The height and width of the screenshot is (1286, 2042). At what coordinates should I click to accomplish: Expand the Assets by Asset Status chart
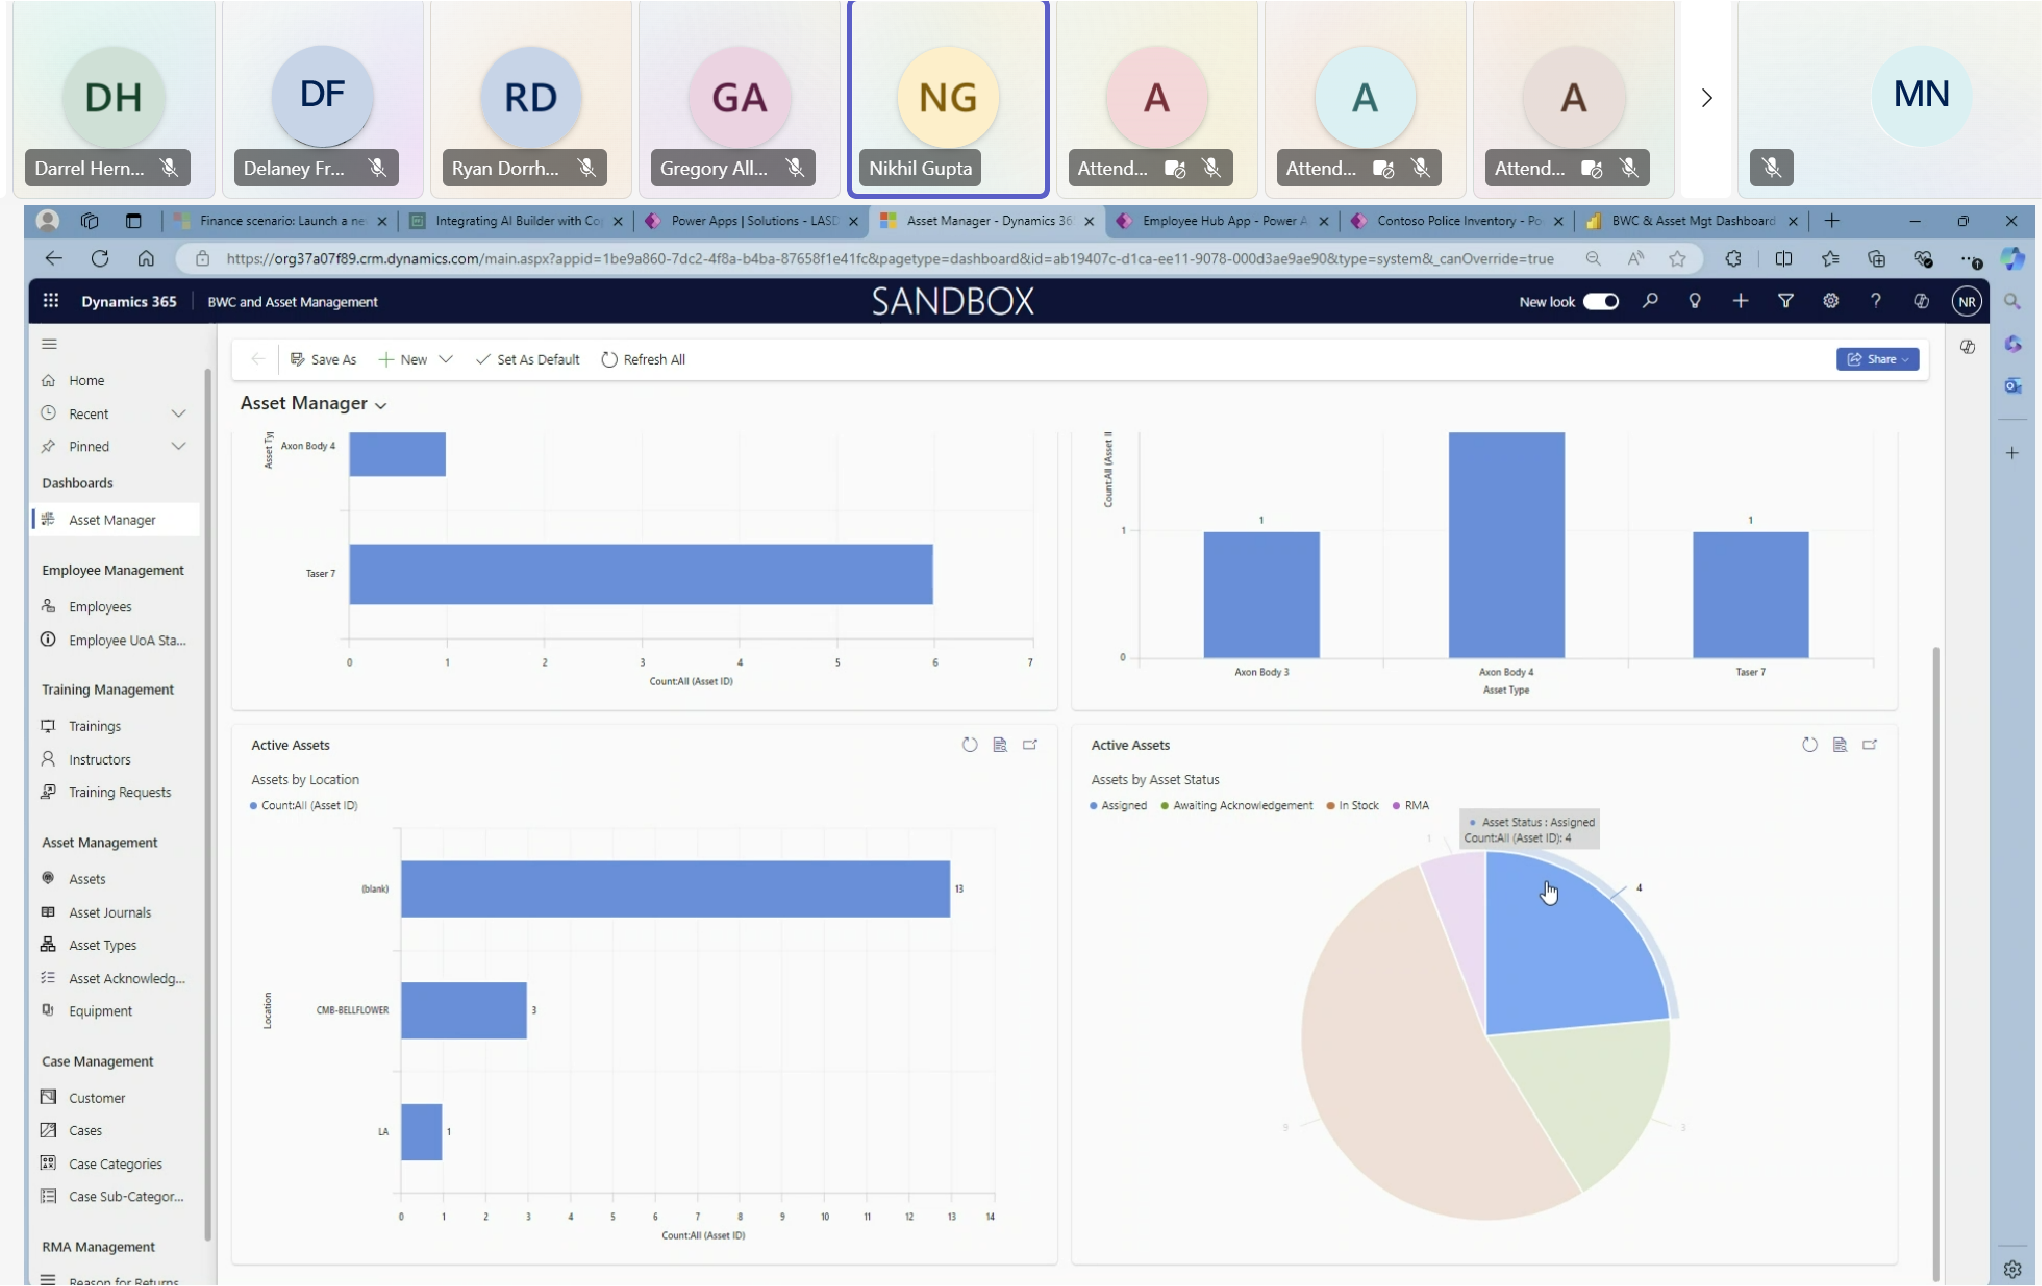click(x=1870, y=745)
